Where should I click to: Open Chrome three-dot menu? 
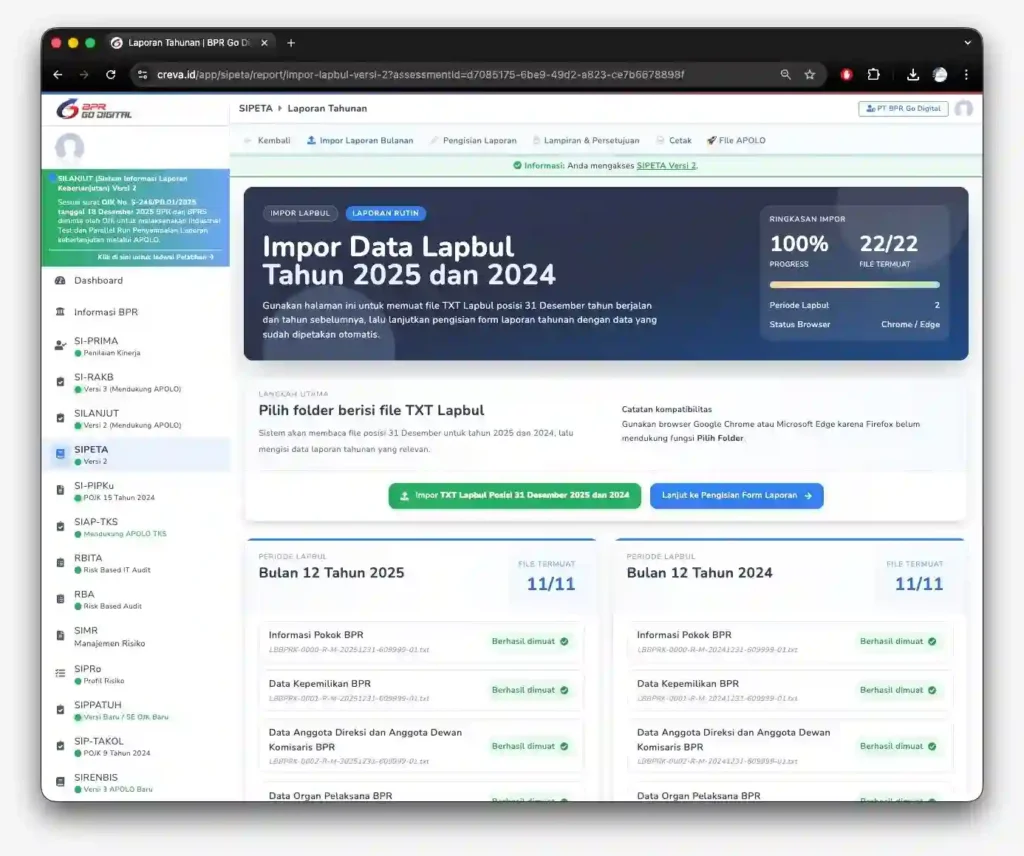[966, 75]
